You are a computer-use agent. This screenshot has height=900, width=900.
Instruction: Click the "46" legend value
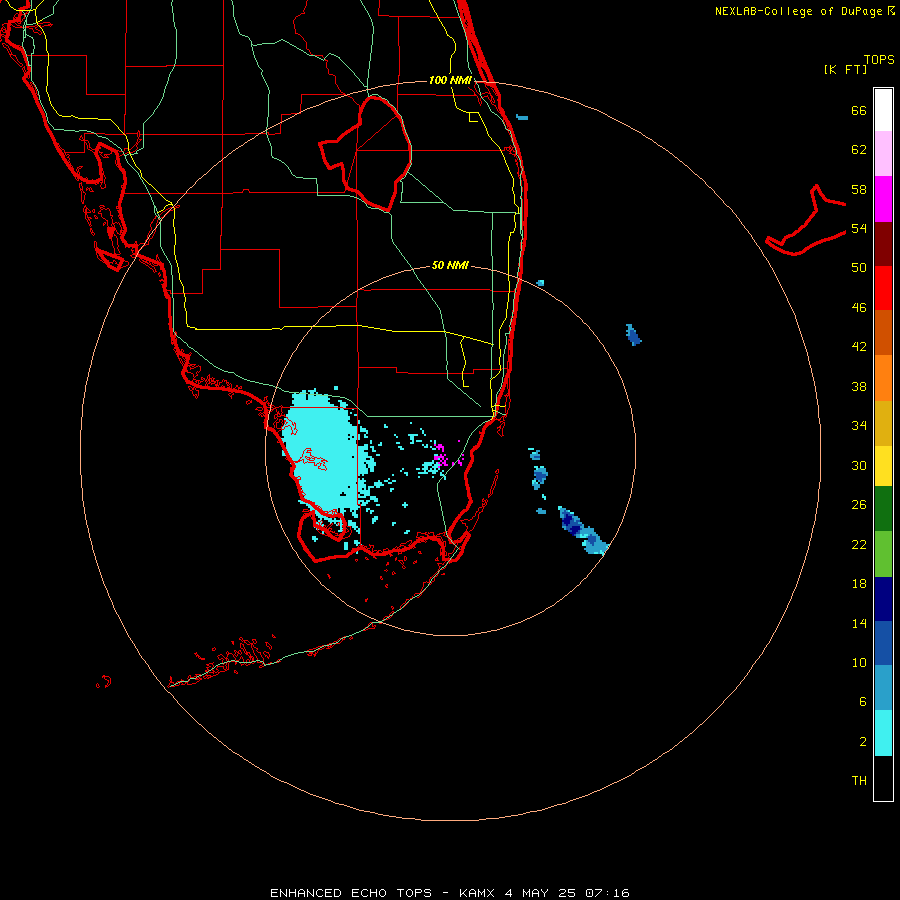(x=859, y=308)
